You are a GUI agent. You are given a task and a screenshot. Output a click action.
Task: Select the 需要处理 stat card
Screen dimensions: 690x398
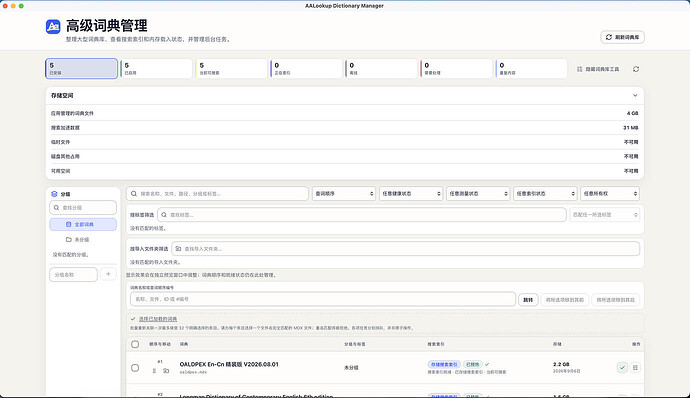coord(456,69)
